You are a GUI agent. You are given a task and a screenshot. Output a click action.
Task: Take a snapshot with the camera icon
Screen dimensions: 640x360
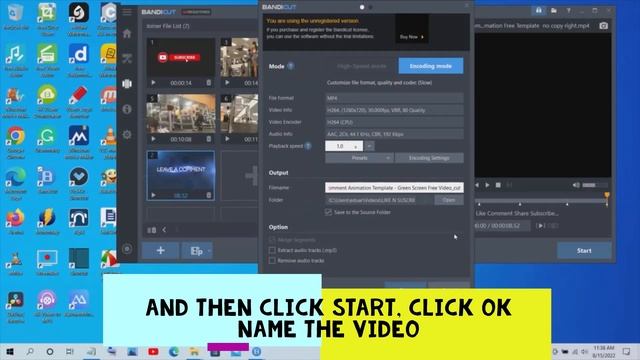[603, 26]
